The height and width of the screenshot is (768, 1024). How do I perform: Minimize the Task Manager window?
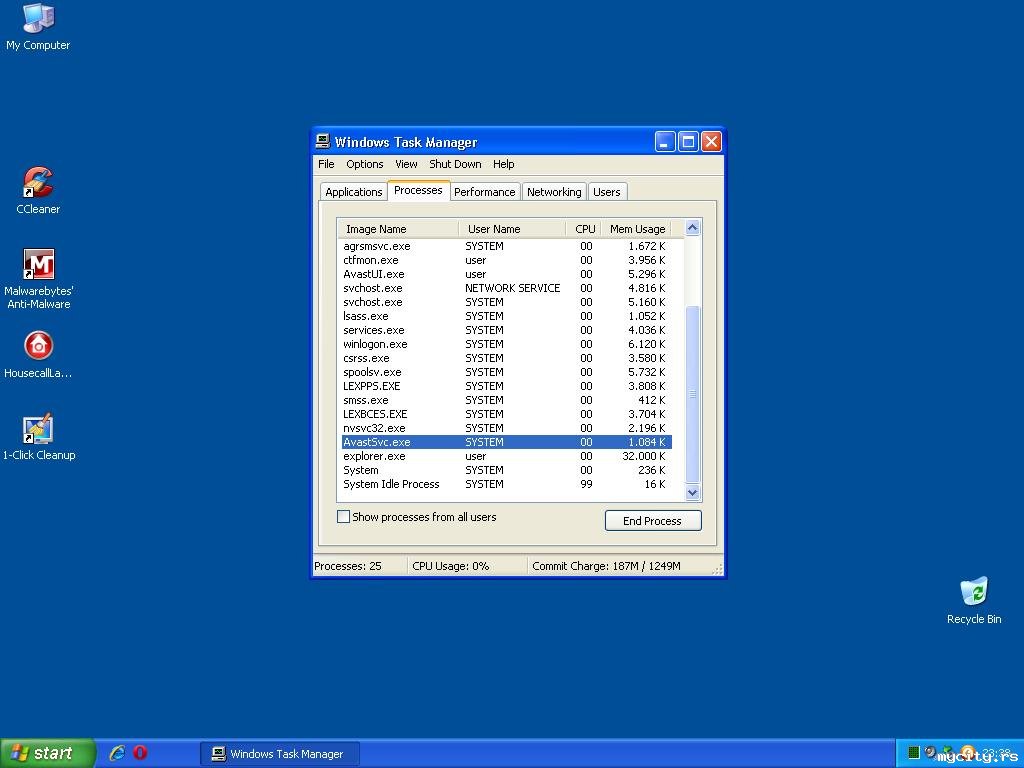pyautogui.click(x=665, y=142)
